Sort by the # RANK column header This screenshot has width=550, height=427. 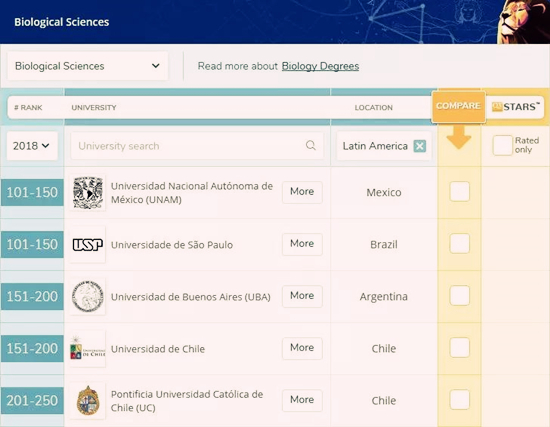pos(28,107)
